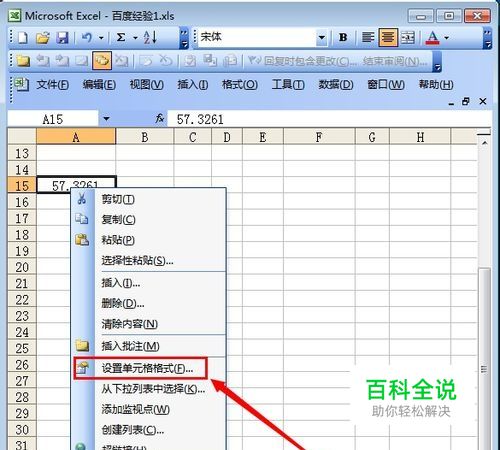The height and width of the screenshot is (450, 500).
Task: Expand the Undo history dropdown arrow
Action: 101,38
